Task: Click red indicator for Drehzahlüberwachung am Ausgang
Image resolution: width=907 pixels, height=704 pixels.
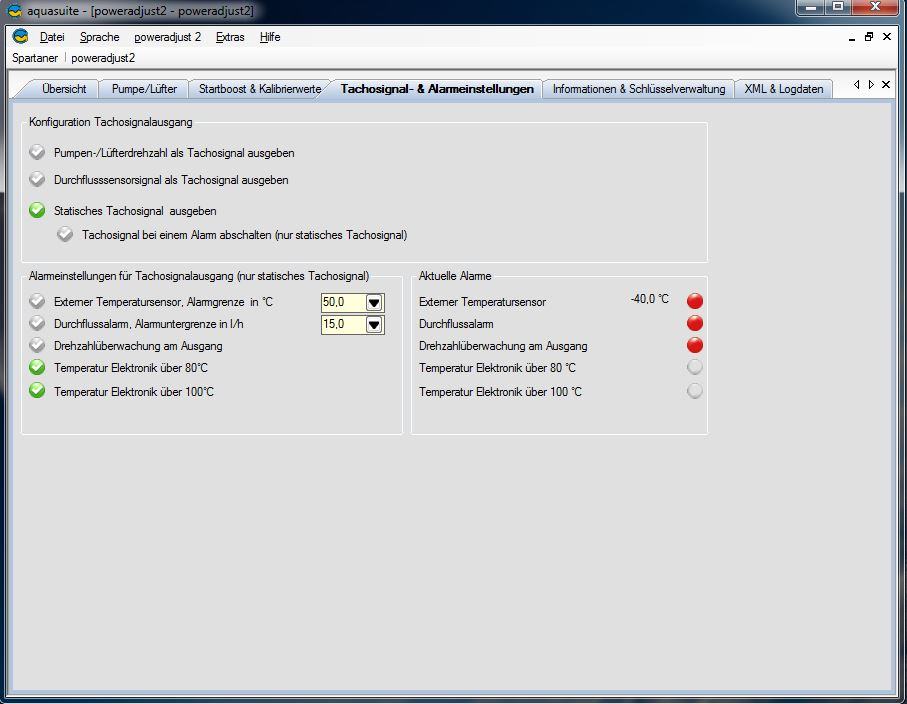Action: 695,345
